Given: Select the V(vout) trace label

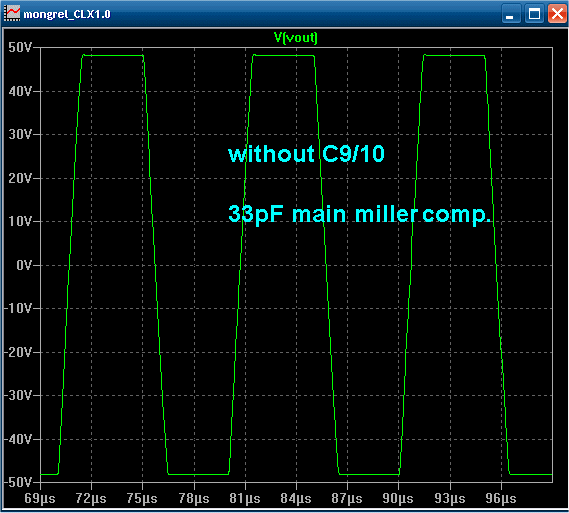Looking at the screenshot, I should click(296, 37).
